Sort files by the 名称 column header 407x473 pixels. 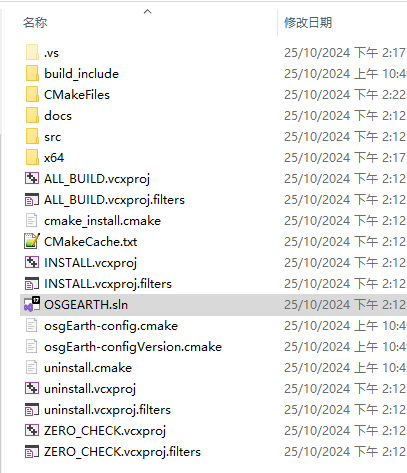(x=35, y=23)
